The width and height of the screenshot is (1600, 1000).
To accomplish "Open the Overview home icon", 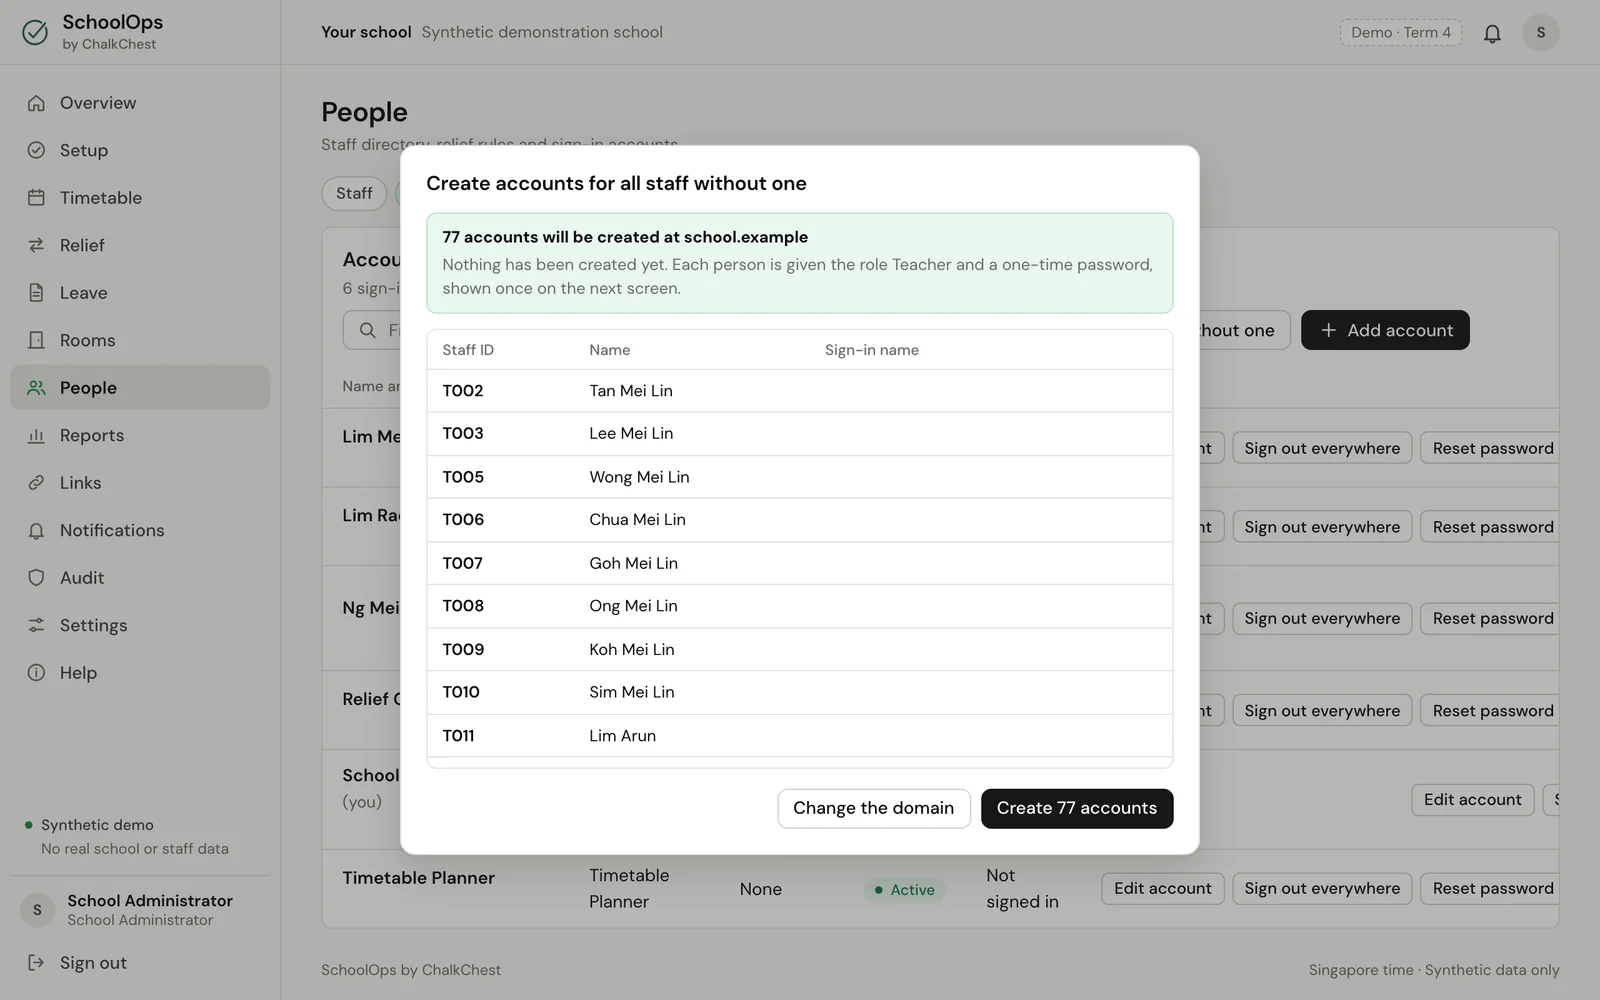I will pos(36,103).
